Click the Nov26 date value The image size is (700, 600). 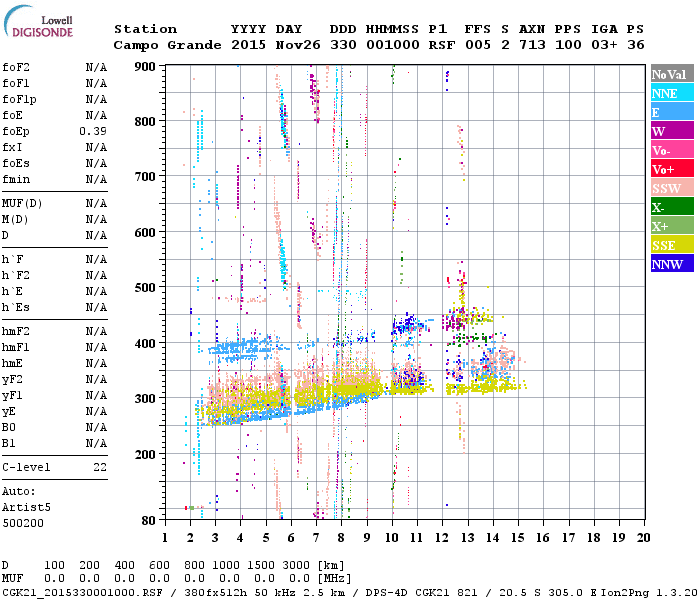(298, 45)
